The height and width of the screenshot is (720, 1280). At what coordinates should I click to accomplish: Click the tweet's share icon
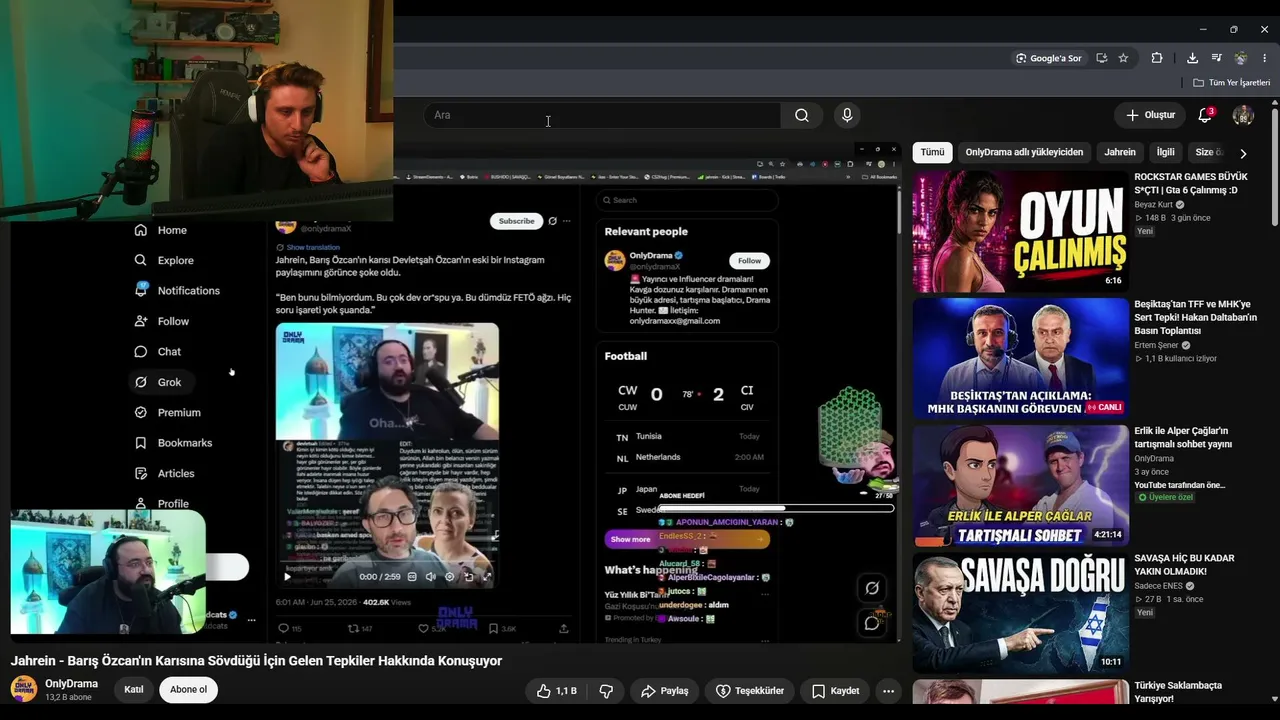coord(564,628)
